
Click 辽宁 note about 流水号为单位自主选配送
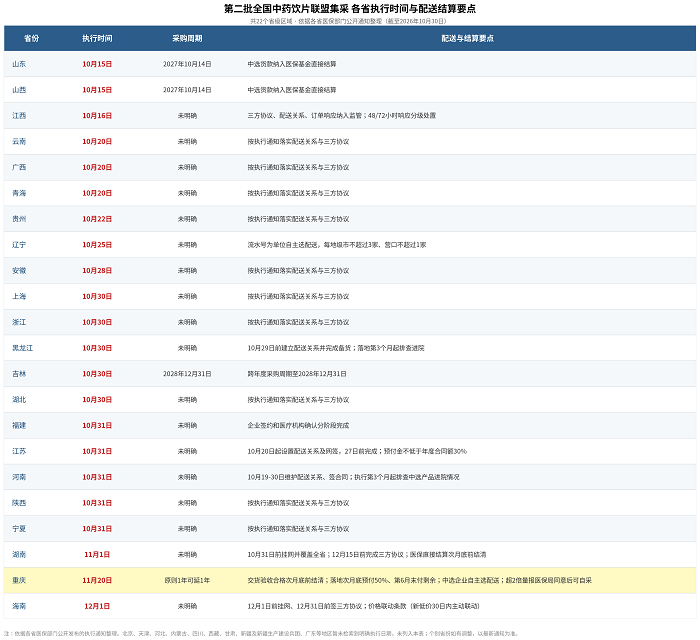pyautogui.click(x=337, y=245)
